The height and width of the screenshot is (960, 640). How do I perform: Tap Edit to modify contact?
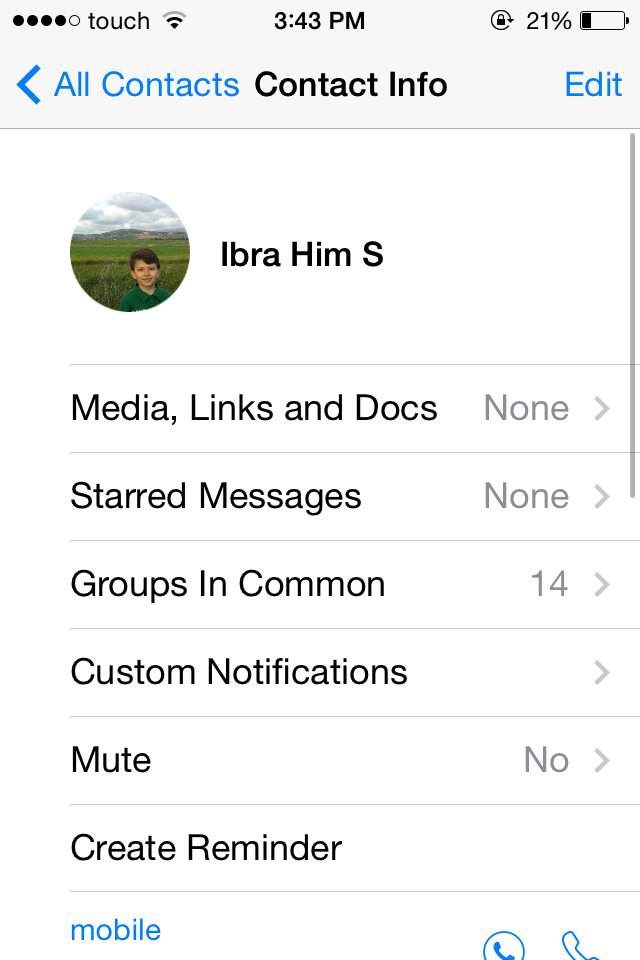click(593, 84)
